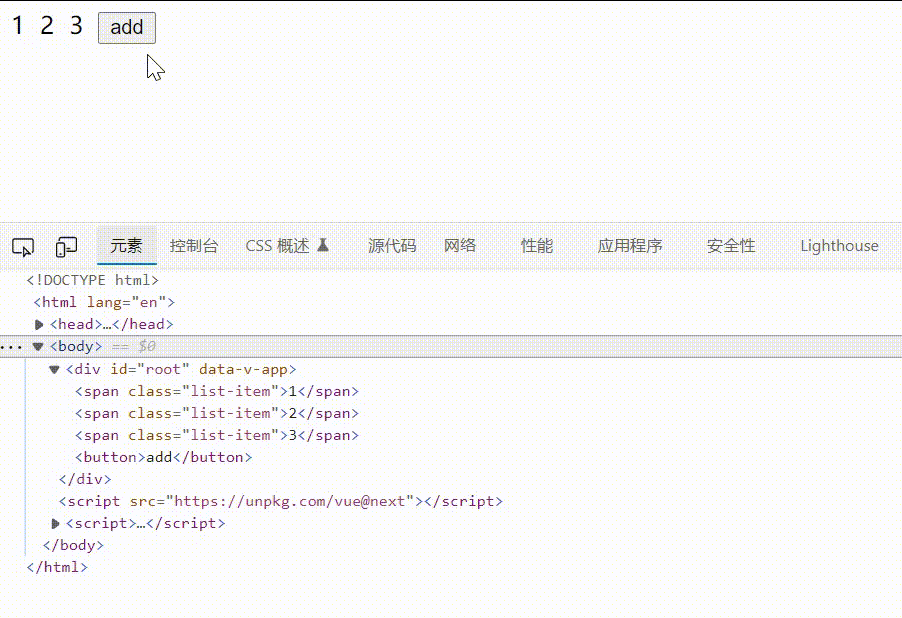Select the span containing text 1

point(216,390)
